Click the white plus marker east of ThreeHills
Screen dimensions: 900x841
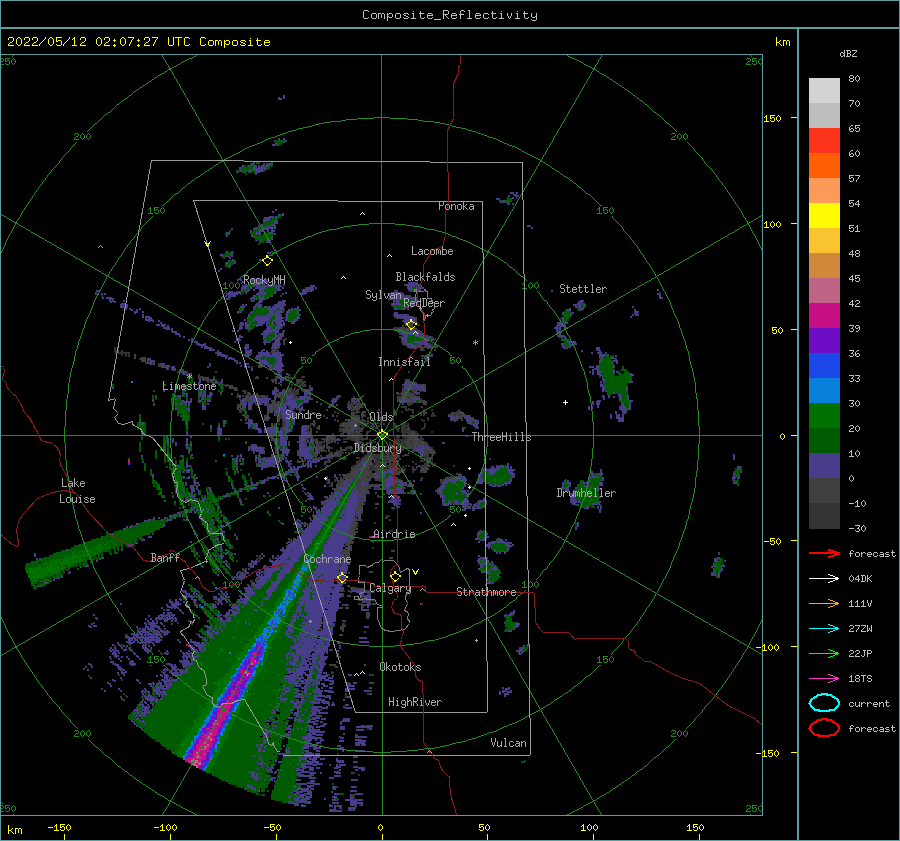[x=565, y=402]
